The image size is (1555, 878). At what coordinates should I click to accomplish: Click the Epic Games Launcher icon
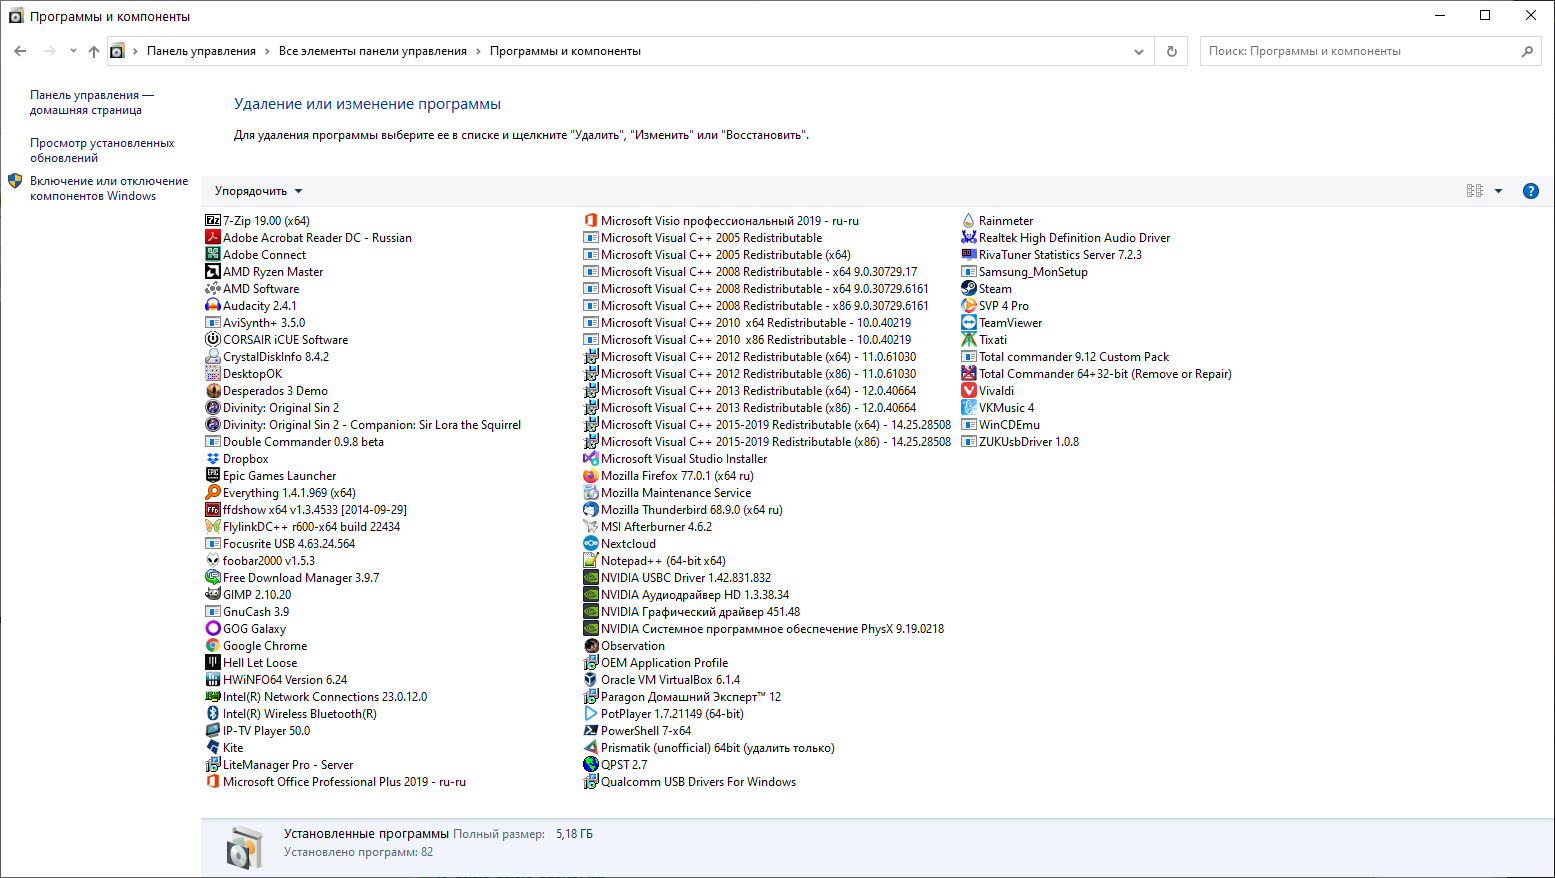212,476
